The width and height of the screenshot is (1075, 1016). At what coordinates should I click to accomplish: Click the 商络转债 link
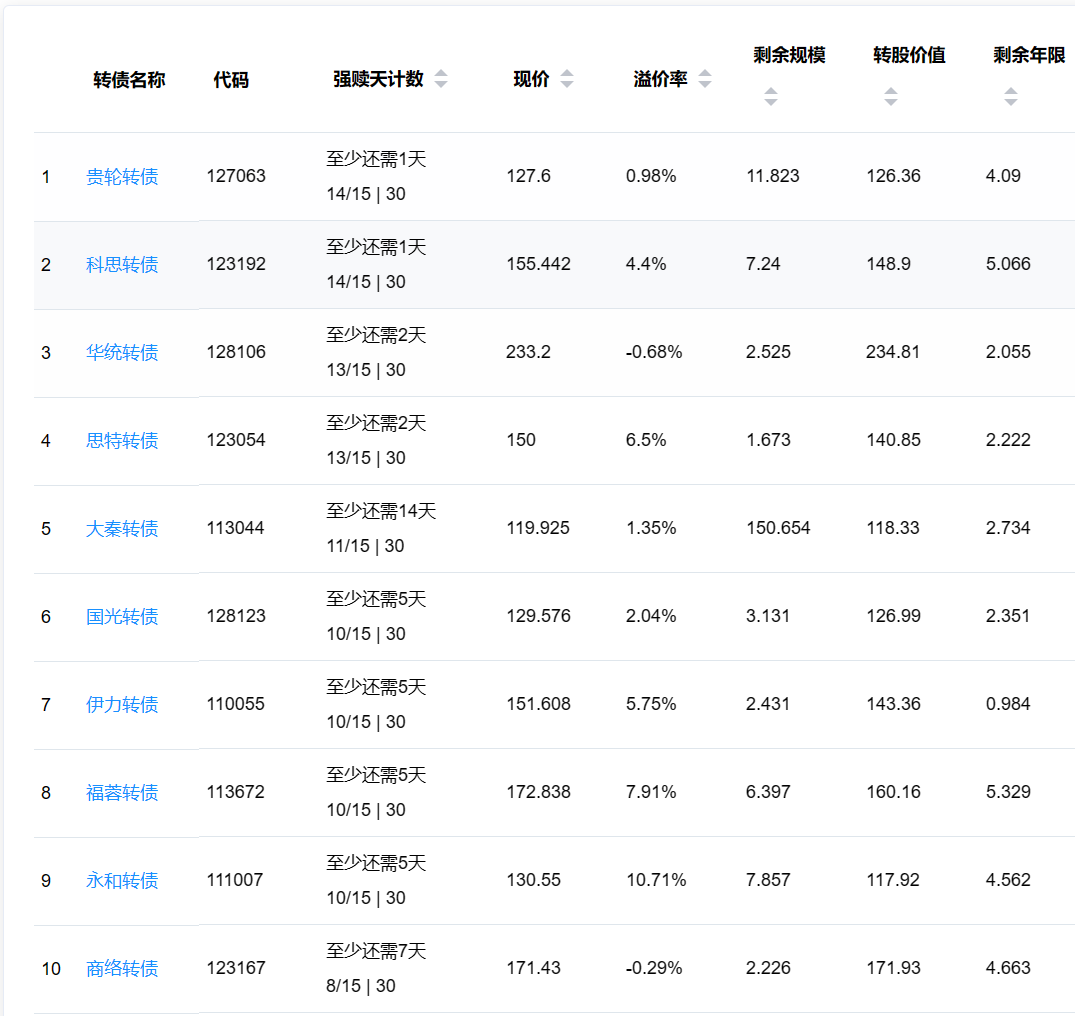[122, 969]
